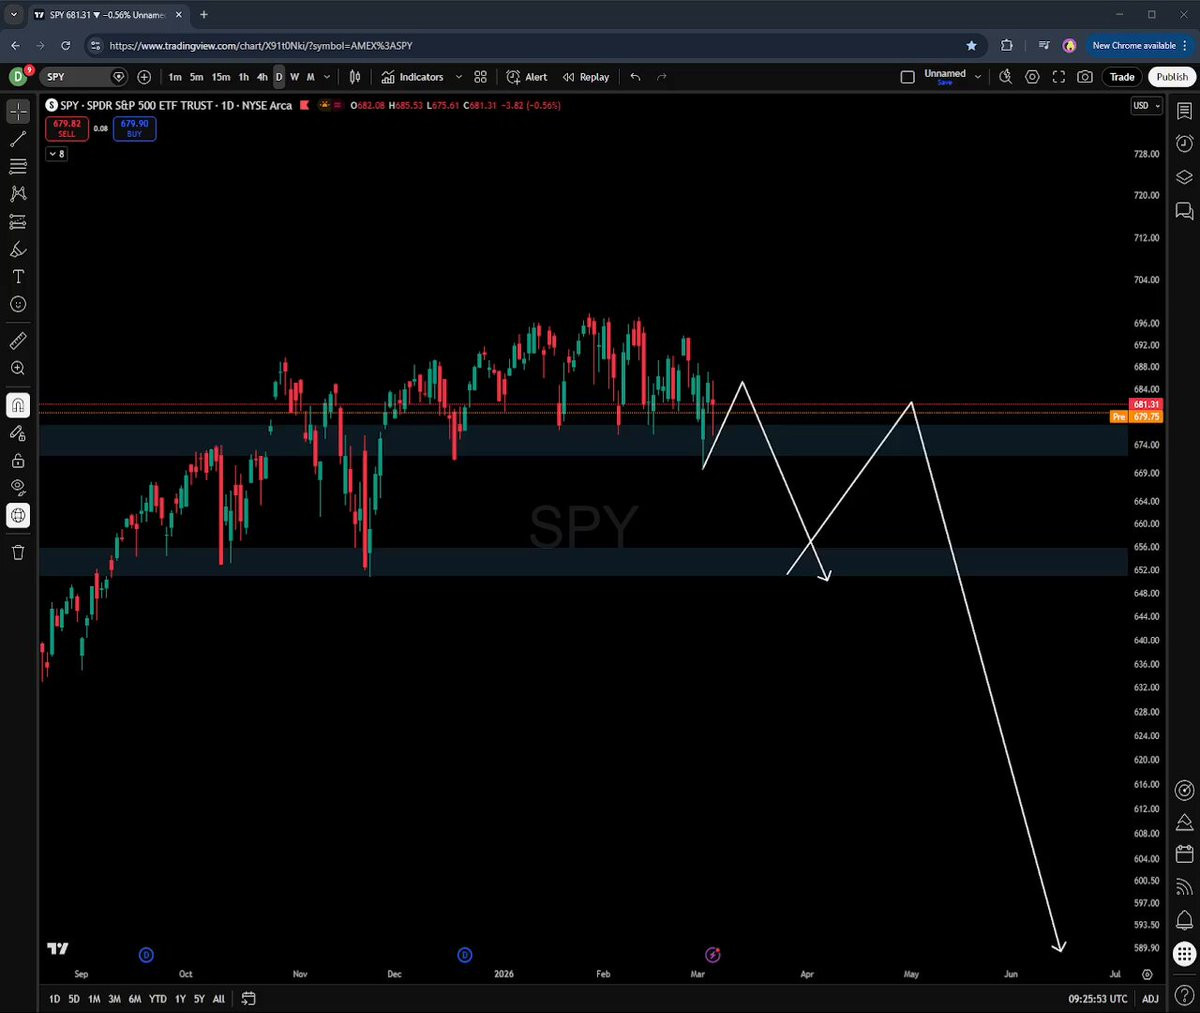Open the go to date calendar icon
The width and height of the screenshot is (1200, 1013).
point(248,999)
